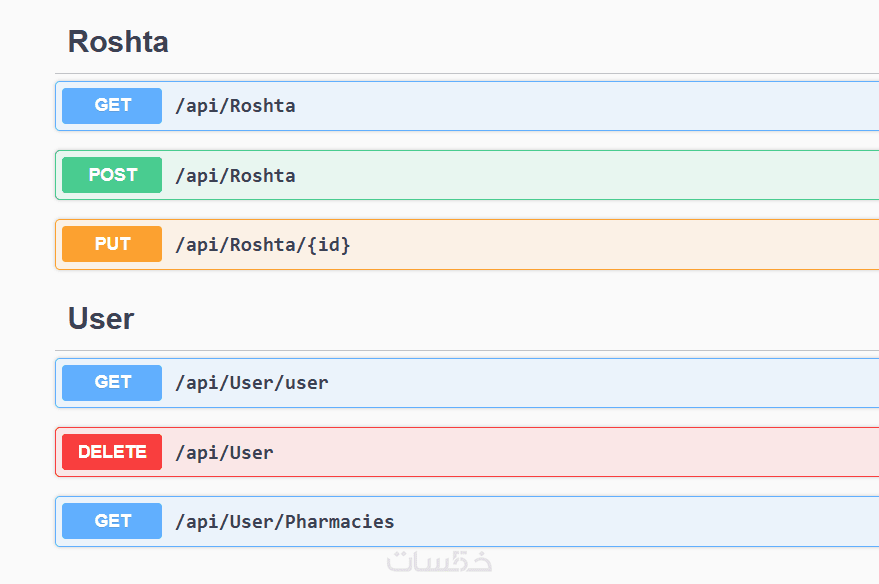Expand the blue GET Roshta operation block

coord(600,106)
